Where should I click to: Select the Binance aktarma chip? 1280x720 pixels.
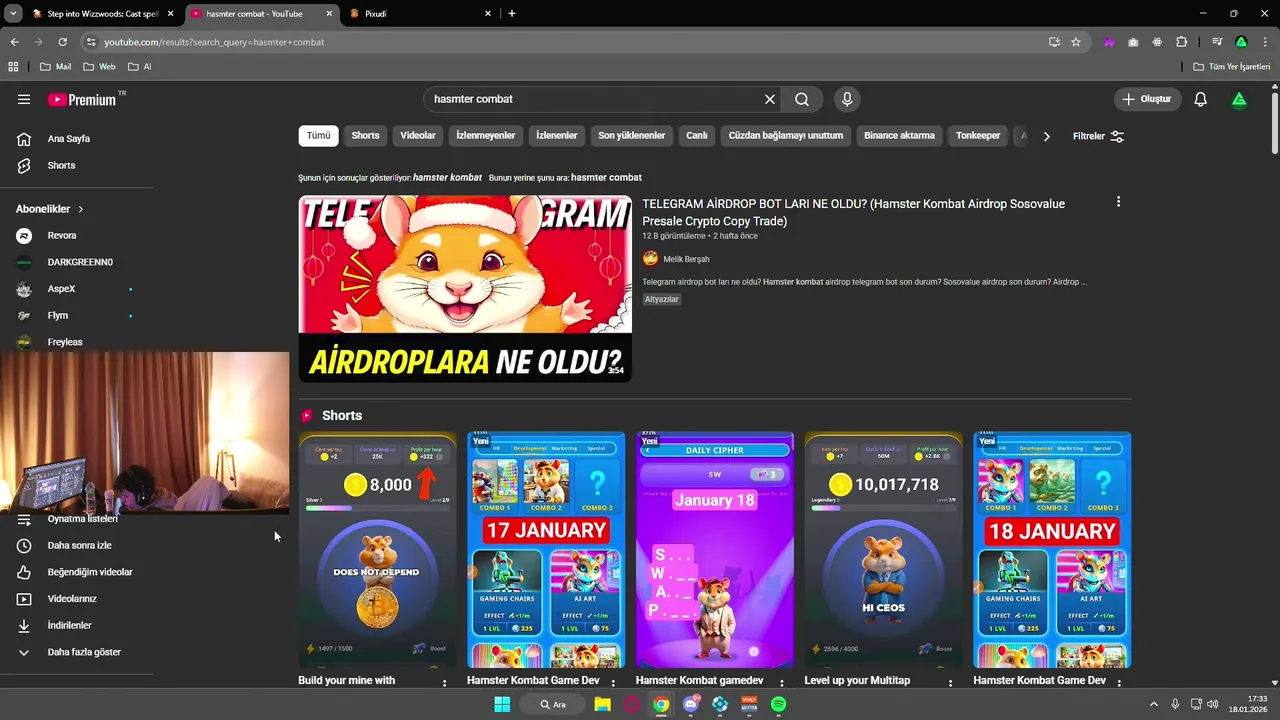(x=900, y=136)
